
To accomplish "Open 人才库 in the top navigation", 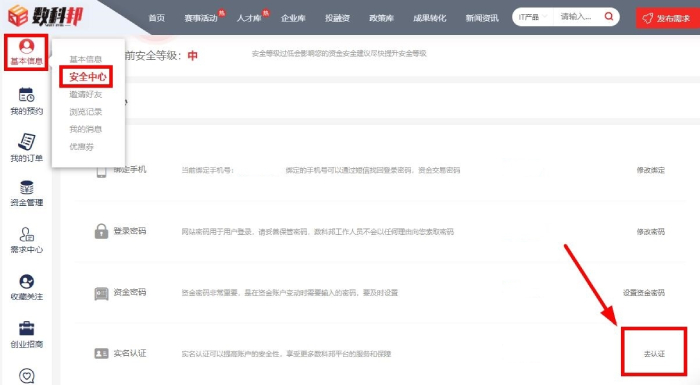I will pyautogui.click(x=249, y=18).
